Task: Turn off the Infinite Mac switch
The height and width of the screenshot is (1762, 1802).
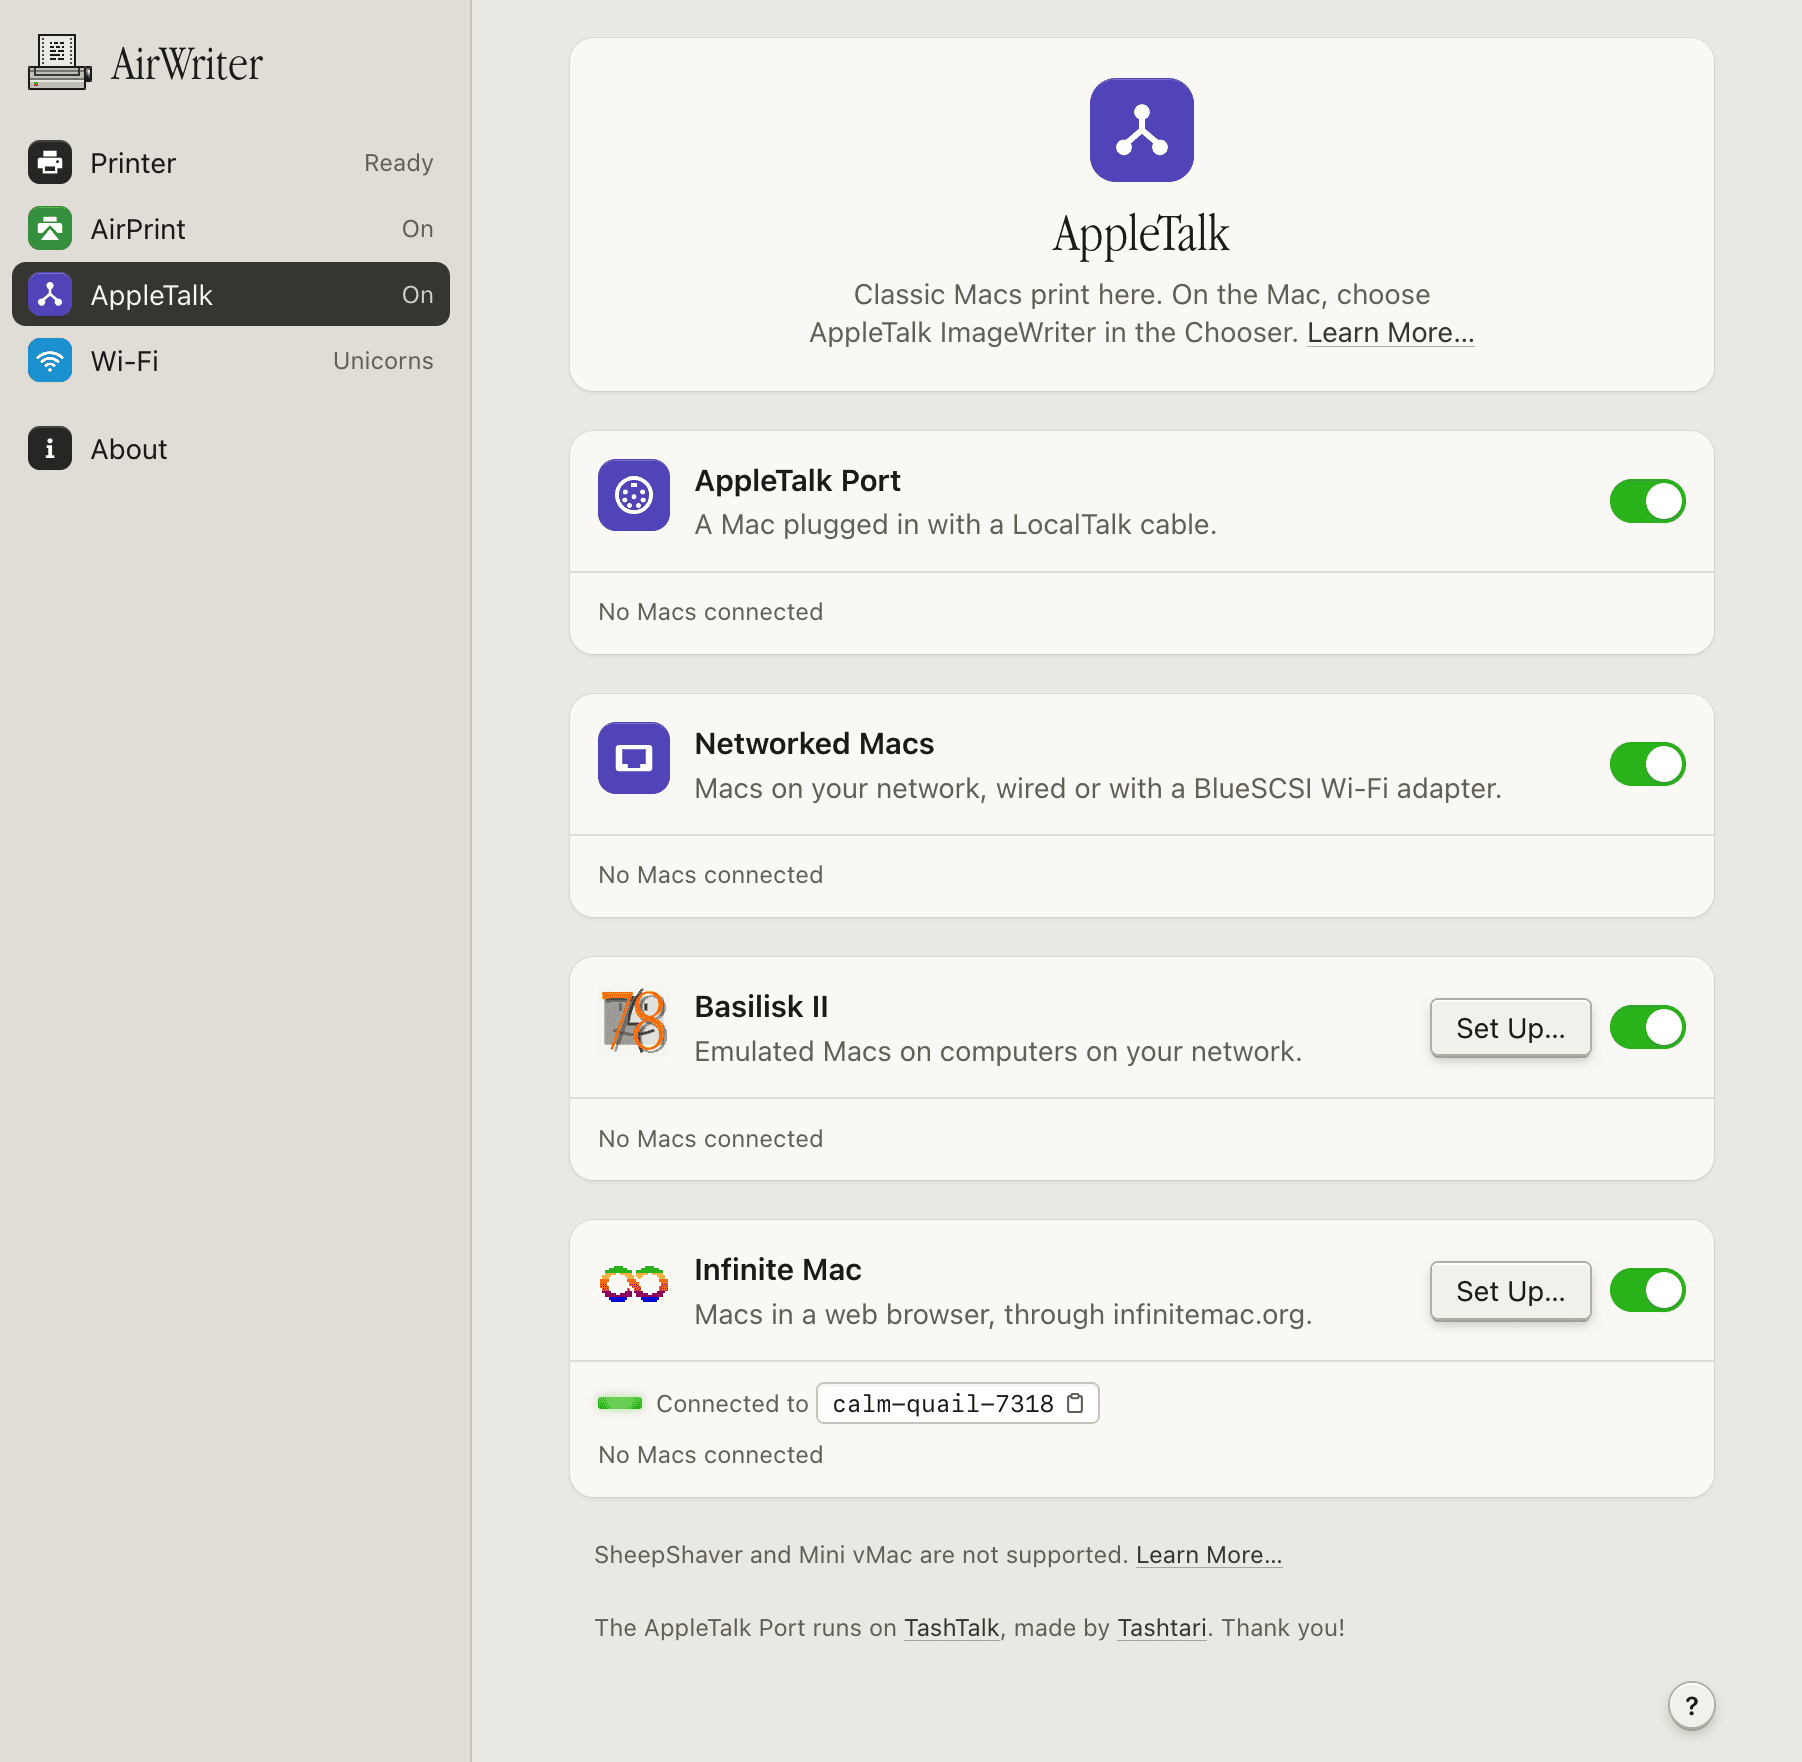Action: 1647,1290
